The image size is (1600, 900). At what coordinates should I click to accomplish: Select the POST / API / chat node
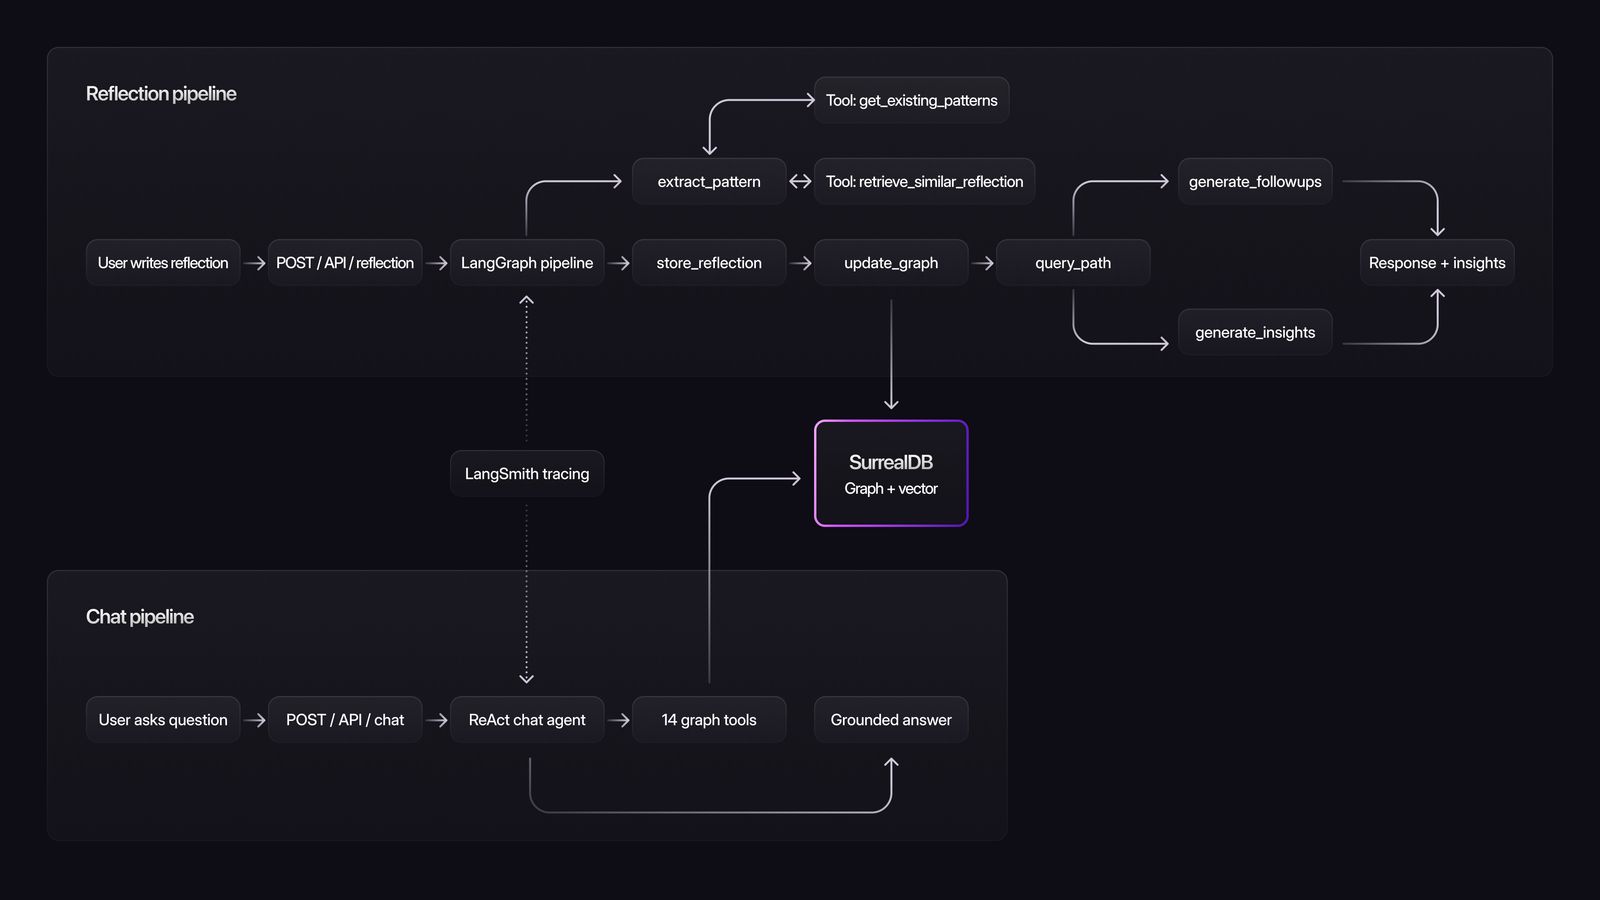[x=345, y=719]
